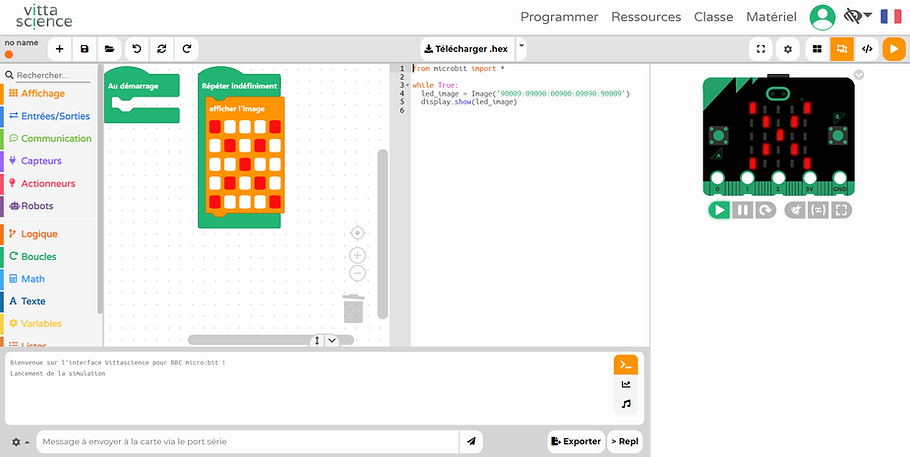
Task: Toggle the center LED of image block
Action: pos(245,164)
